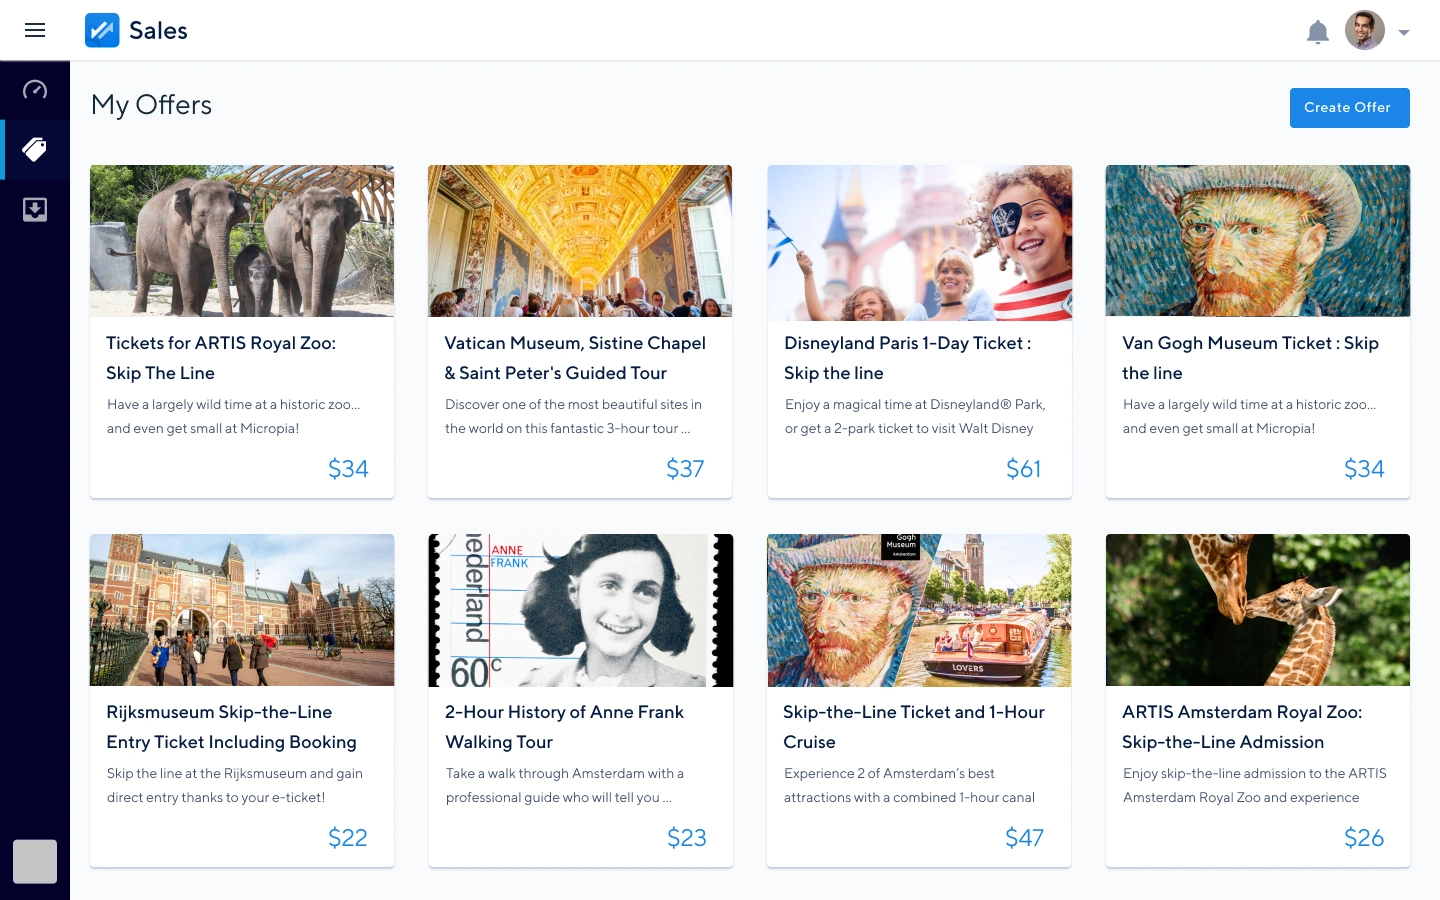The height and width of the screenshot is (900, 1440).
Task: Open the ARTIS Royal Zoo elephants image
Action: [242, 241]
